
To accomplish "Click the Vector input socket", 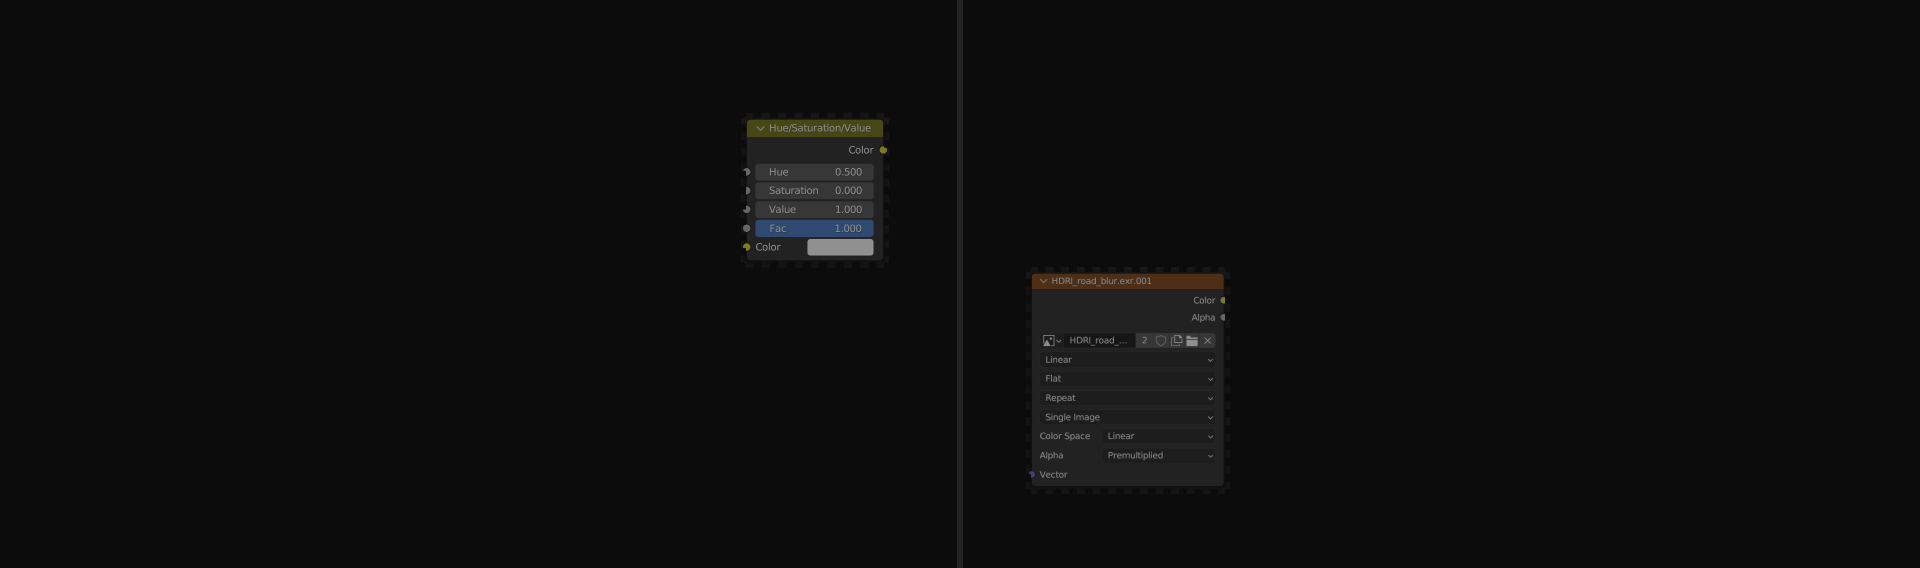I will (x=1032, y=475).
